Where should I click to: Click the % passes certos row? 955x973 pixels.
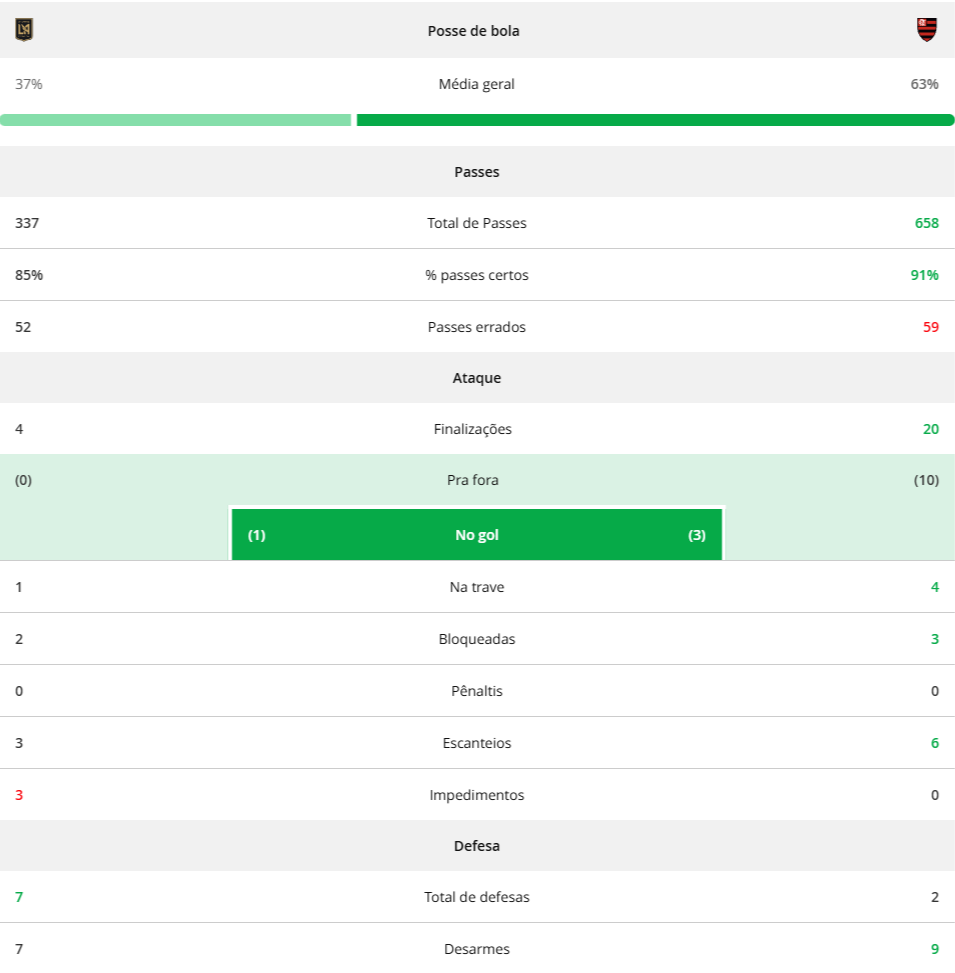click(477, 275)
